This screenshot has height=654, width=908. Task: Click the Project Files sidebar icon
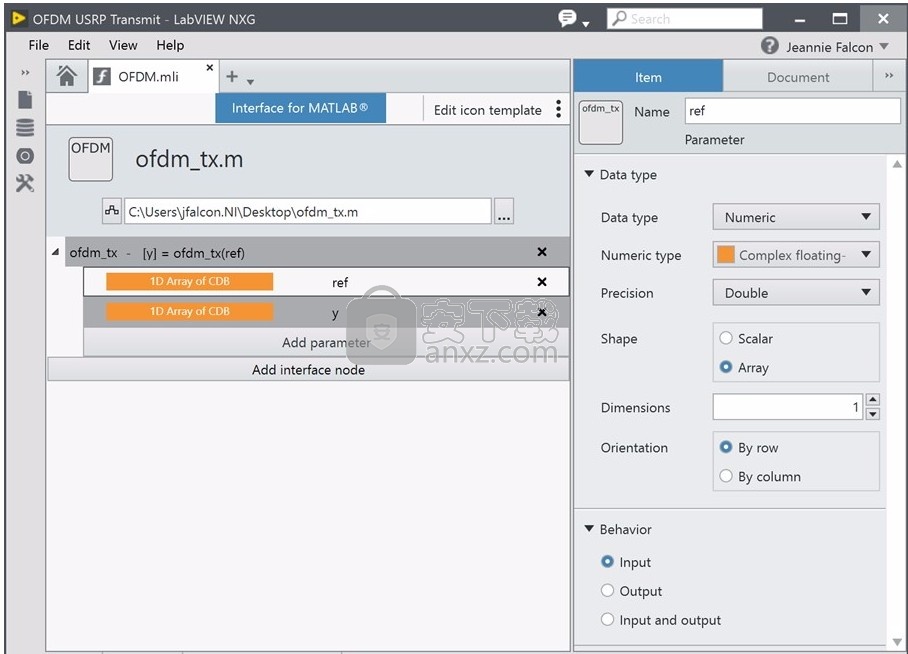point(25,100)
